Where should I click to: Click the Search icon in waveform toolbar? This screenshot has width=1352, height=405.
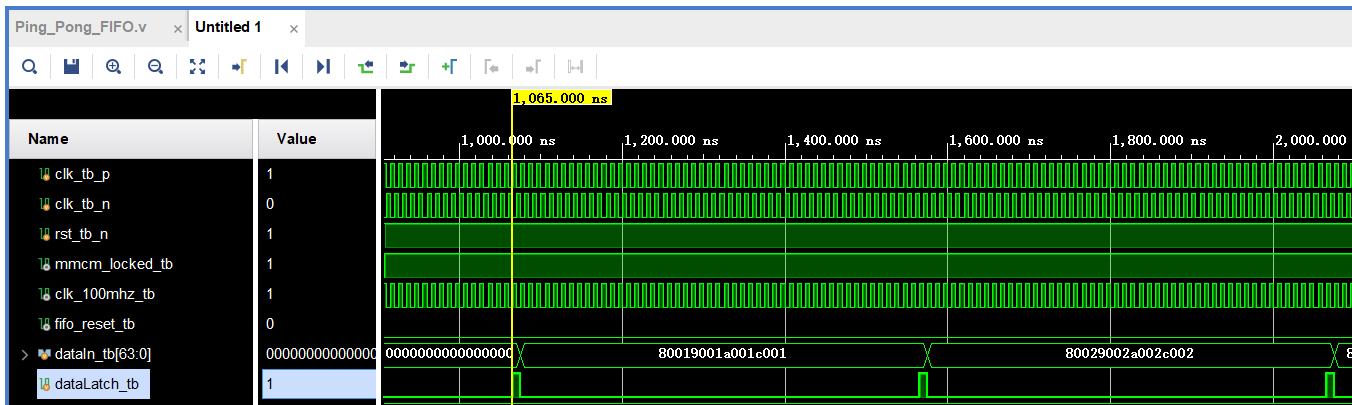[x=30, y=67]
